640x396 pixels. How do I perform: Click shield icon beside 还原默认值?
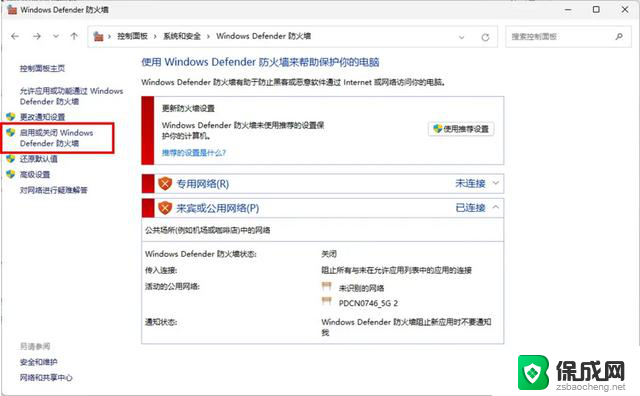[11, 159]
